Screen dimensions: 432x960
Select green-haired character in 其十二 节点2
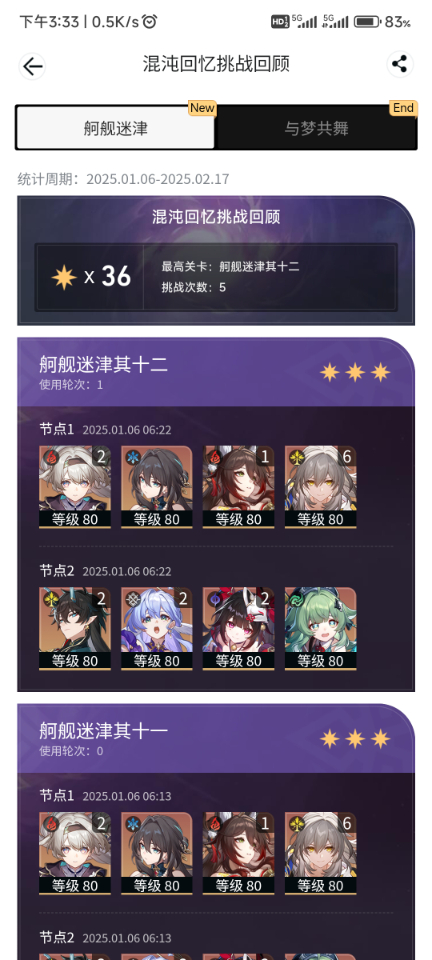click(x=321, y=629)
